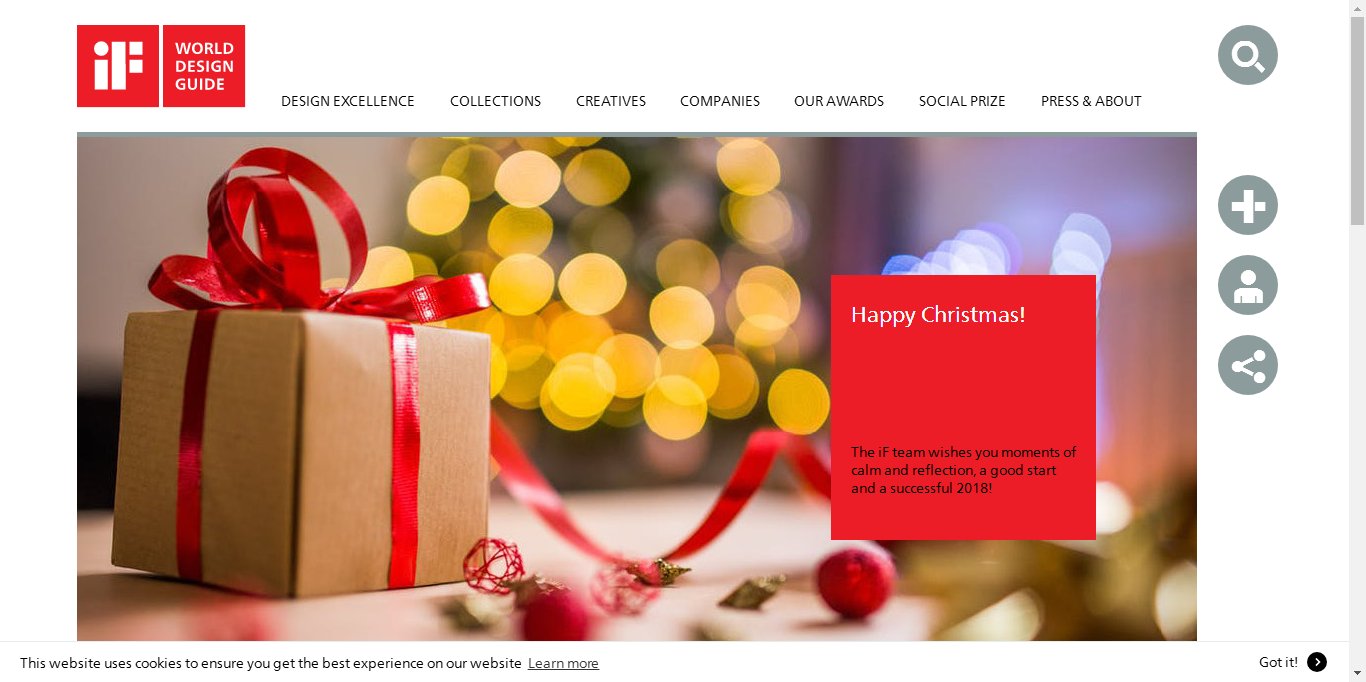Click the arrow icon beside Got it!
The image size is (1366, 682).
tap(1317, 662)
